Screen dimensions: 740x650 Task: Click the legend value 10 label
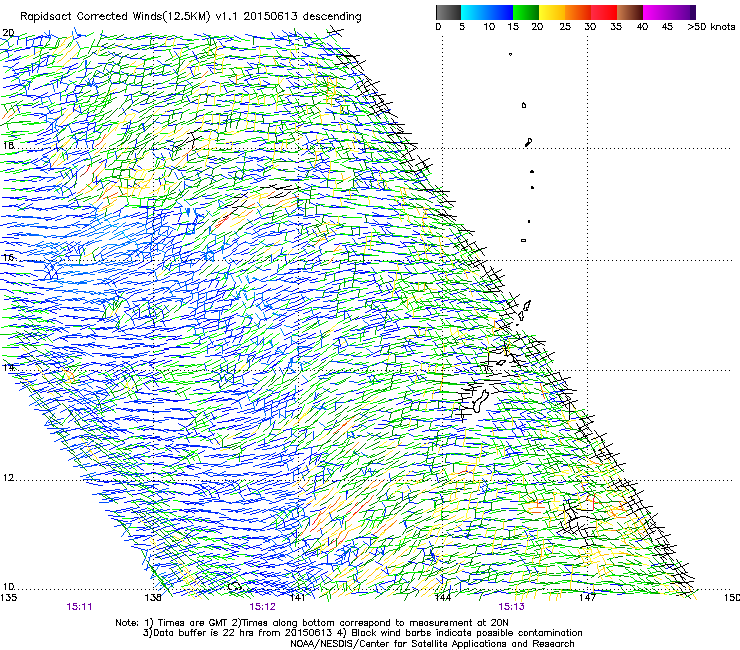pos(489,27)
